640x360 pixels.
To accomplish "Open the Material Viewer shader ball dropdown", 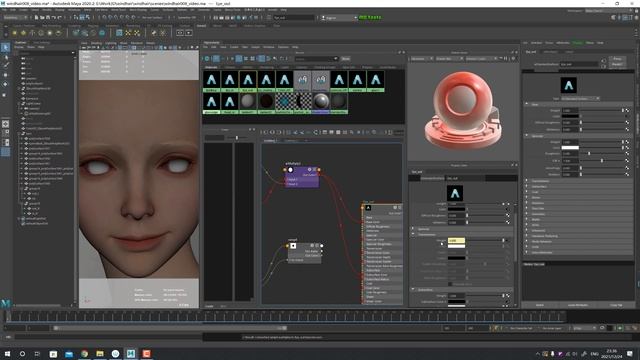I will click(449, 59).
